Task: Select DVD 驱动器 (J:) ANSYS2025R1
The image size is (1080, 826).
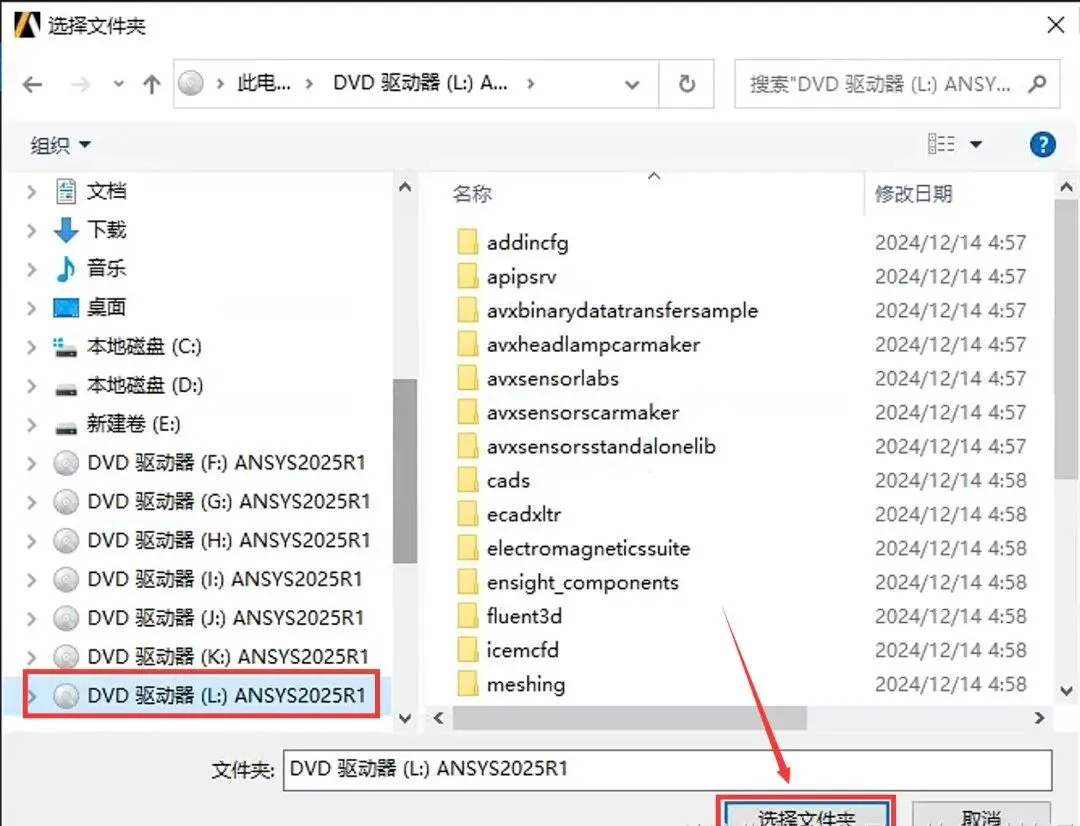Action: point(225,618)
